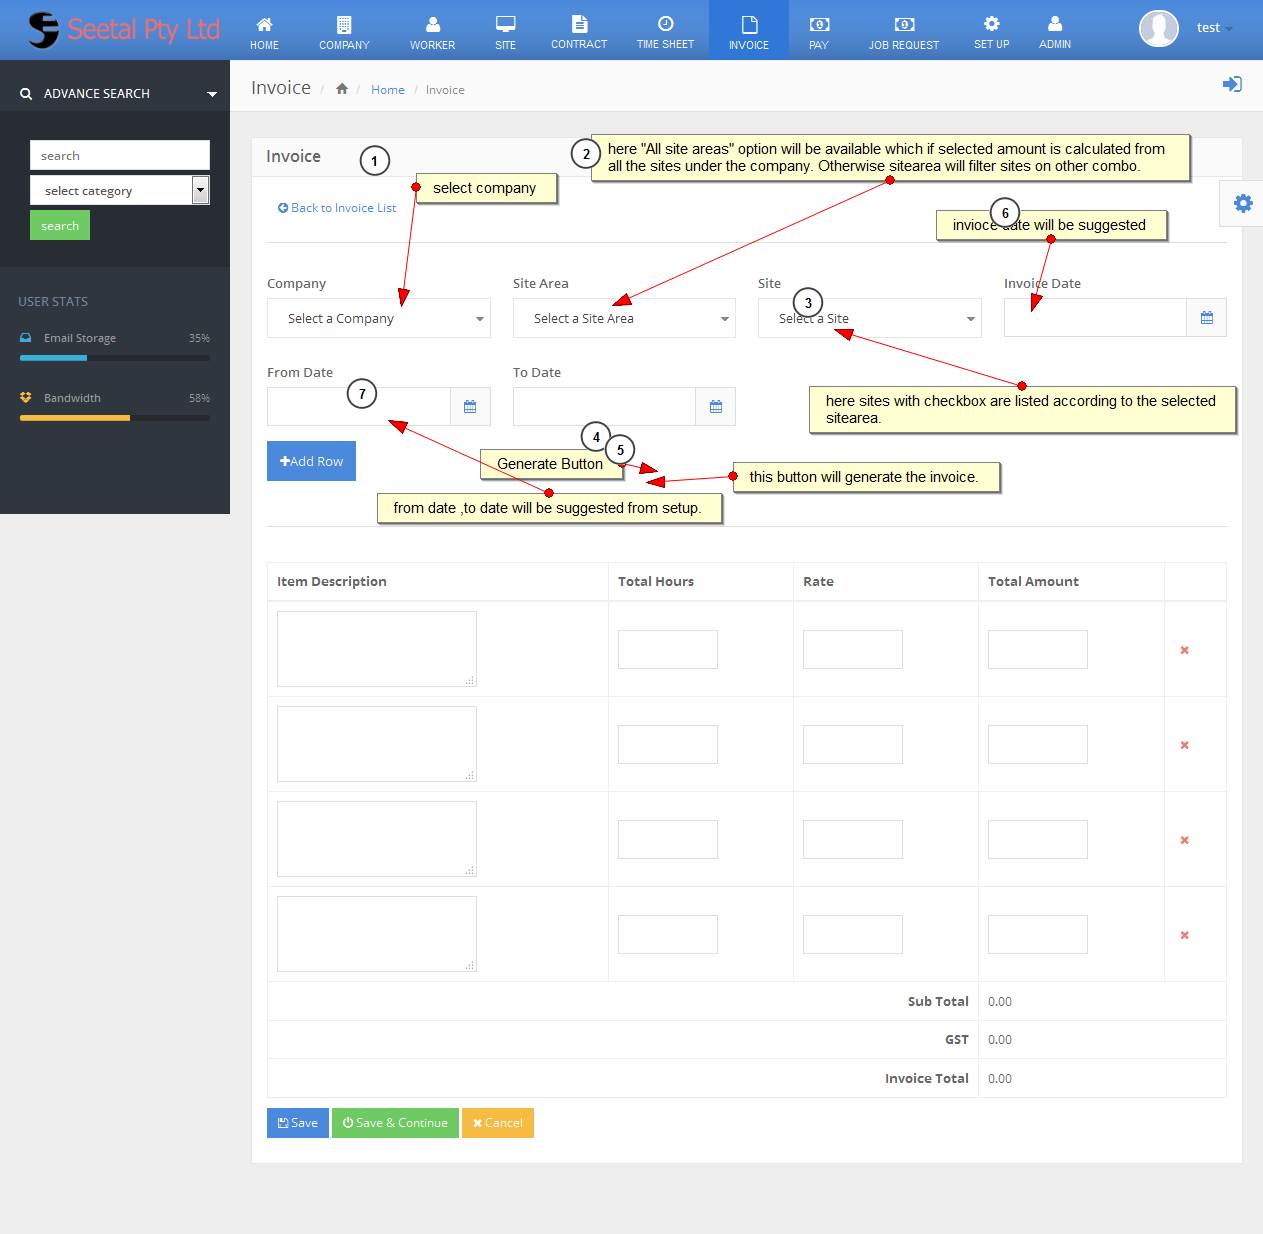The width and height of the screenshot is (1263, 1234).
Task: Delete the first invoice row with red X
Action: coord(1184,650)
